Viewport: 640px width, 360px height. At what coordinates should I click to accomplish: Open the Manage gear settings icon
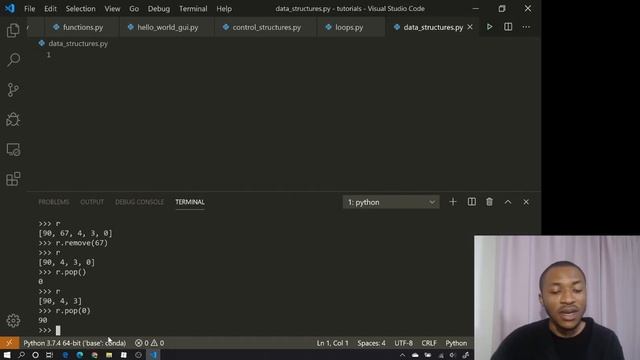pos(13,320)
